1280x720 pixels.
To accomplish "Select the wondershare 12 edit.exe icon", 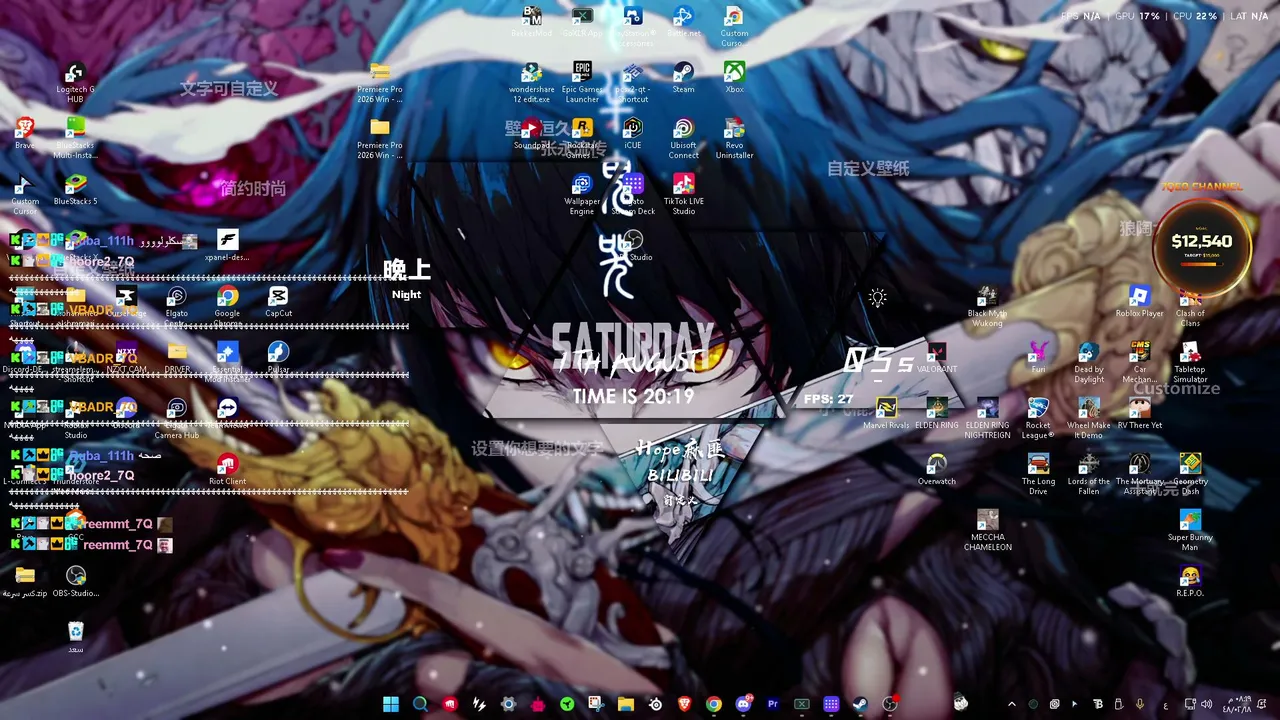I will 532,83.
